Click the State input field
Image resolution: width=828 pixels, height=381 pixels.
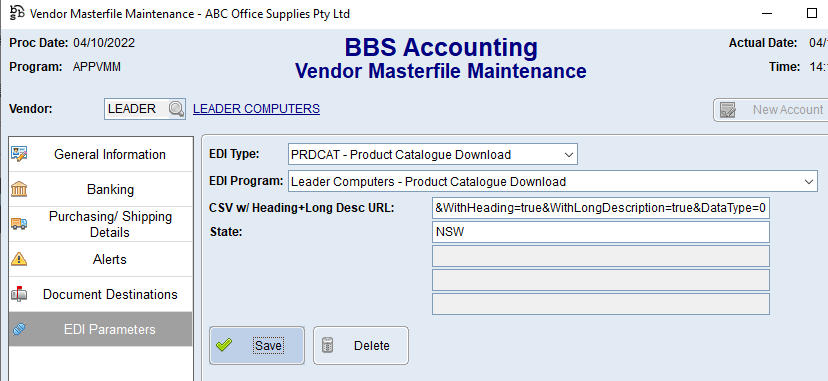click(x=600, y=232)
